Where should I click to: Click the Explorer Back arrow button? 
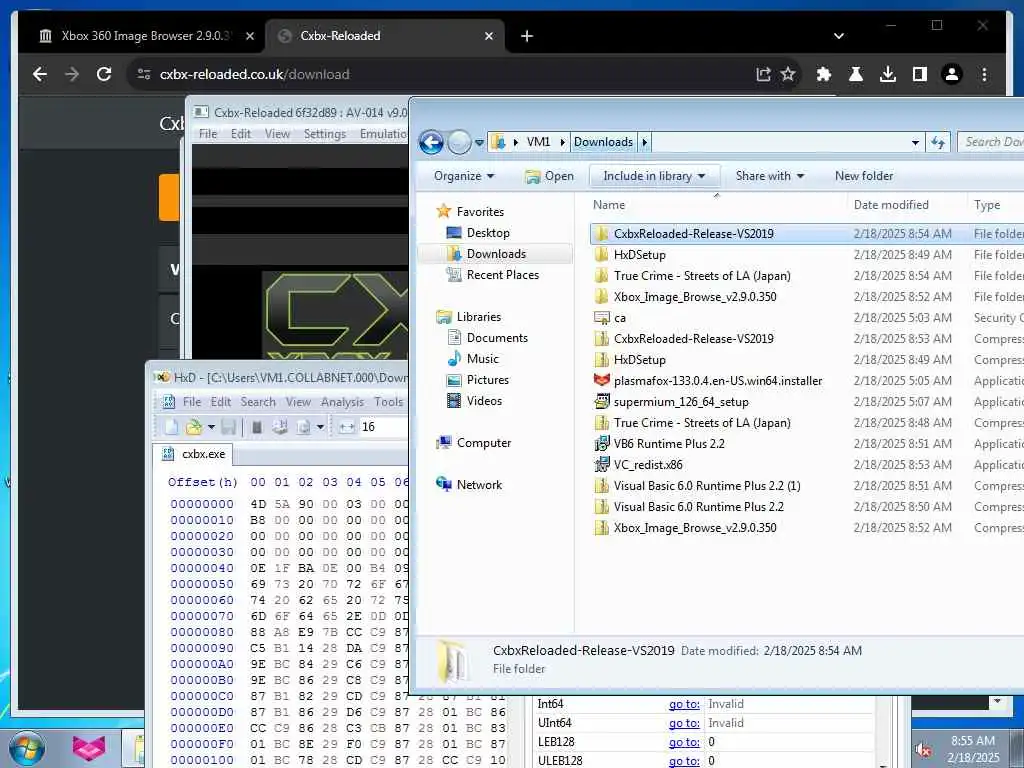431,142
